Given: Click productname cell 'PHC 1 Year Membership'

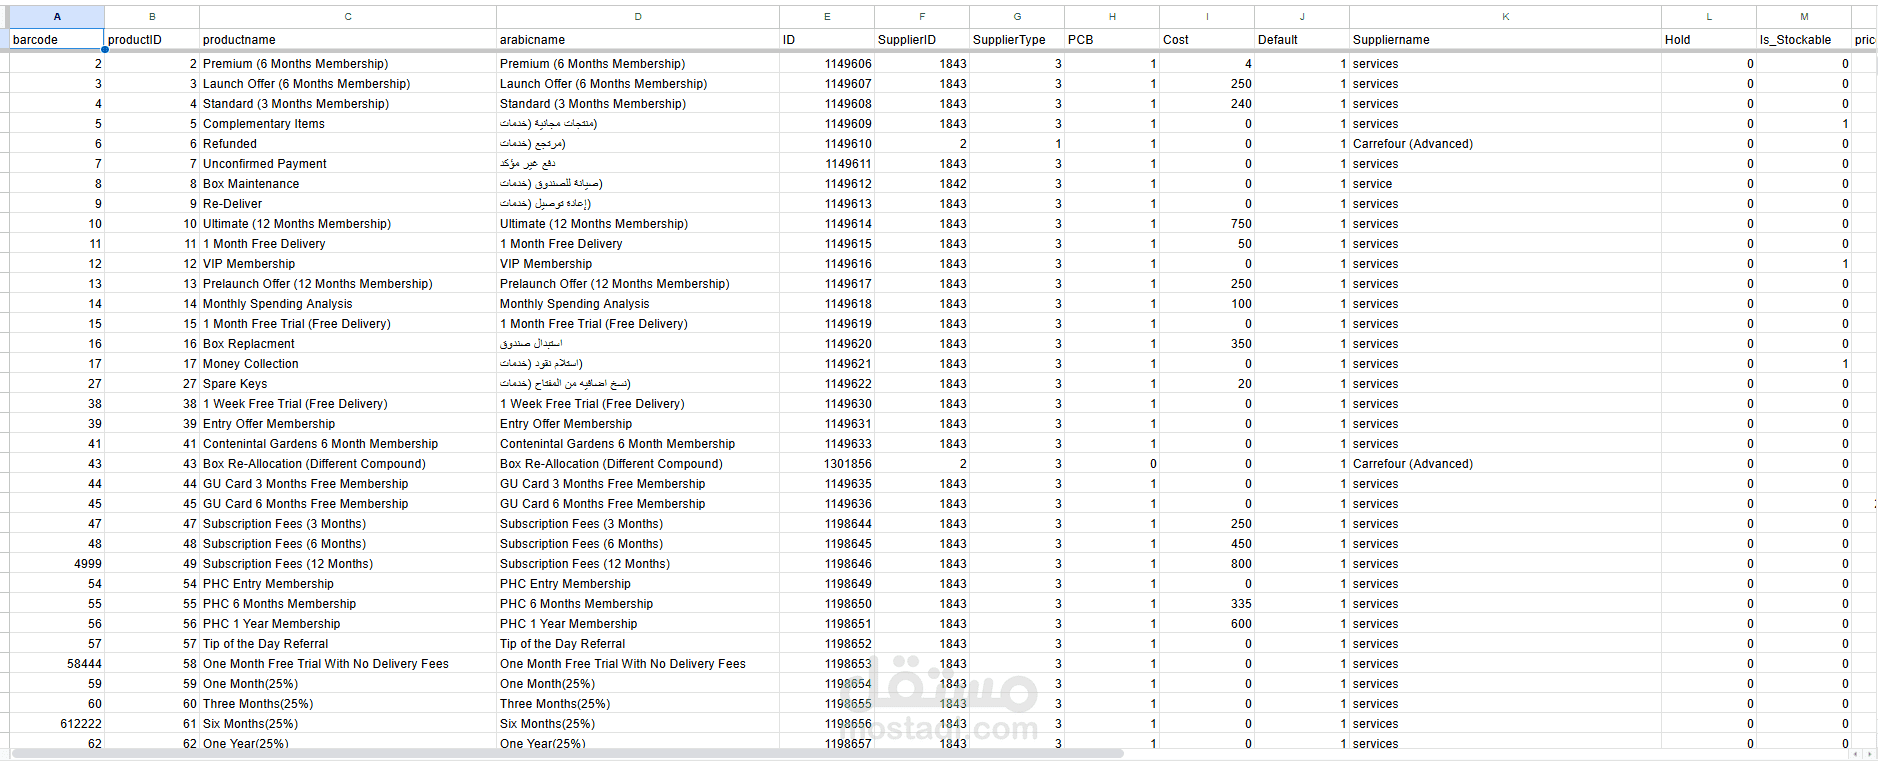Looking at the screenshot, I should pyautogui.click(x=348, y=624).
